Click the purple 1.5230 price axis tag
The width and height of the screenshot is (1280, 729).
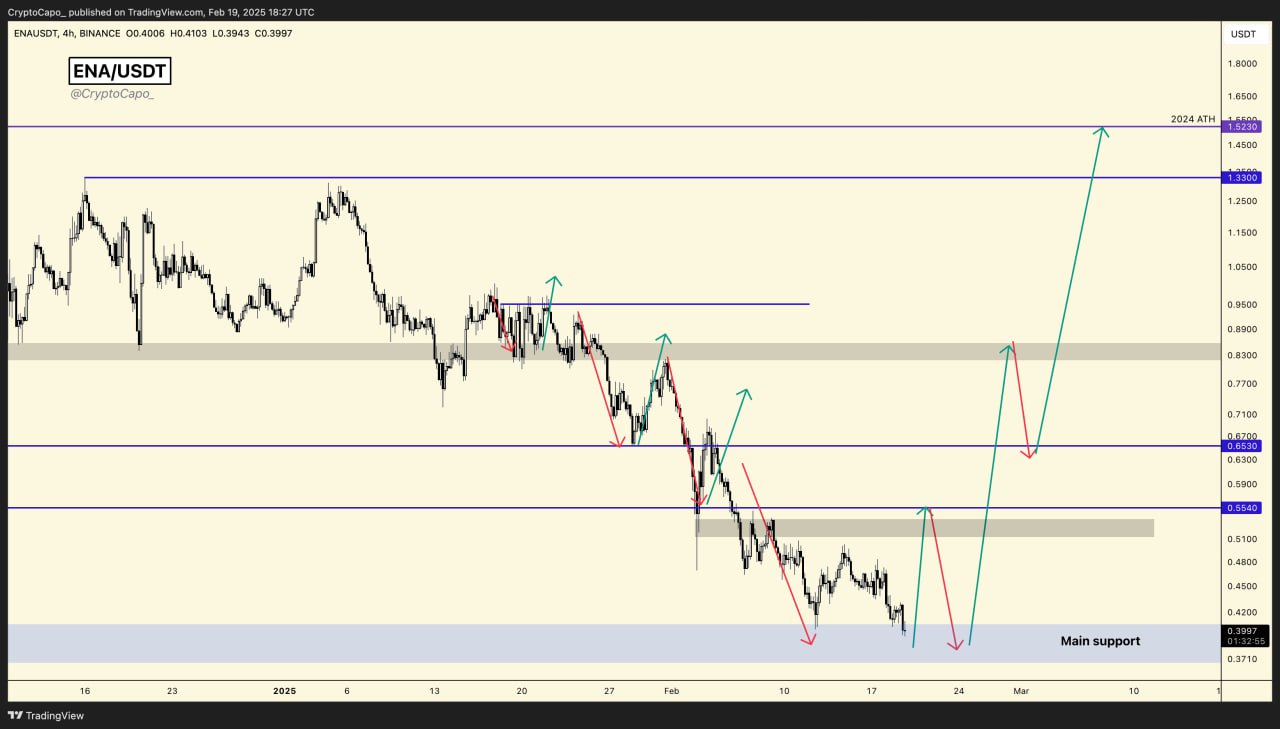[1241, 127]
